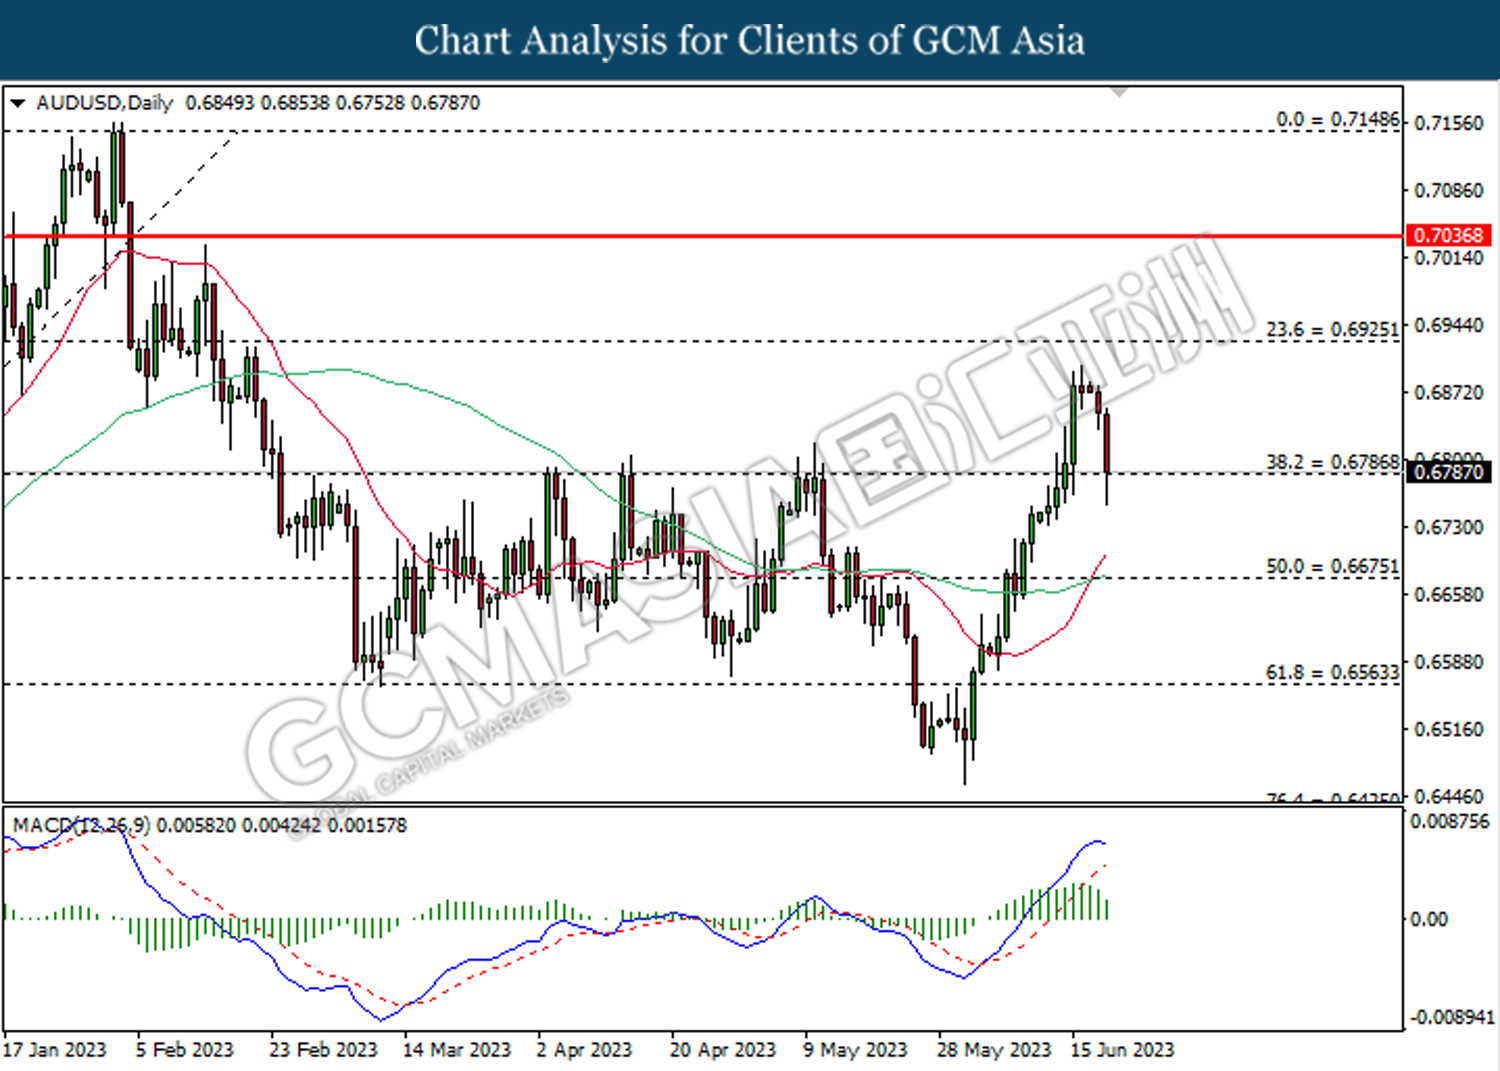Click the AUDUSD,Daily symbol label
Viewport: 1500px width, 1071px height.
[104, 103]
